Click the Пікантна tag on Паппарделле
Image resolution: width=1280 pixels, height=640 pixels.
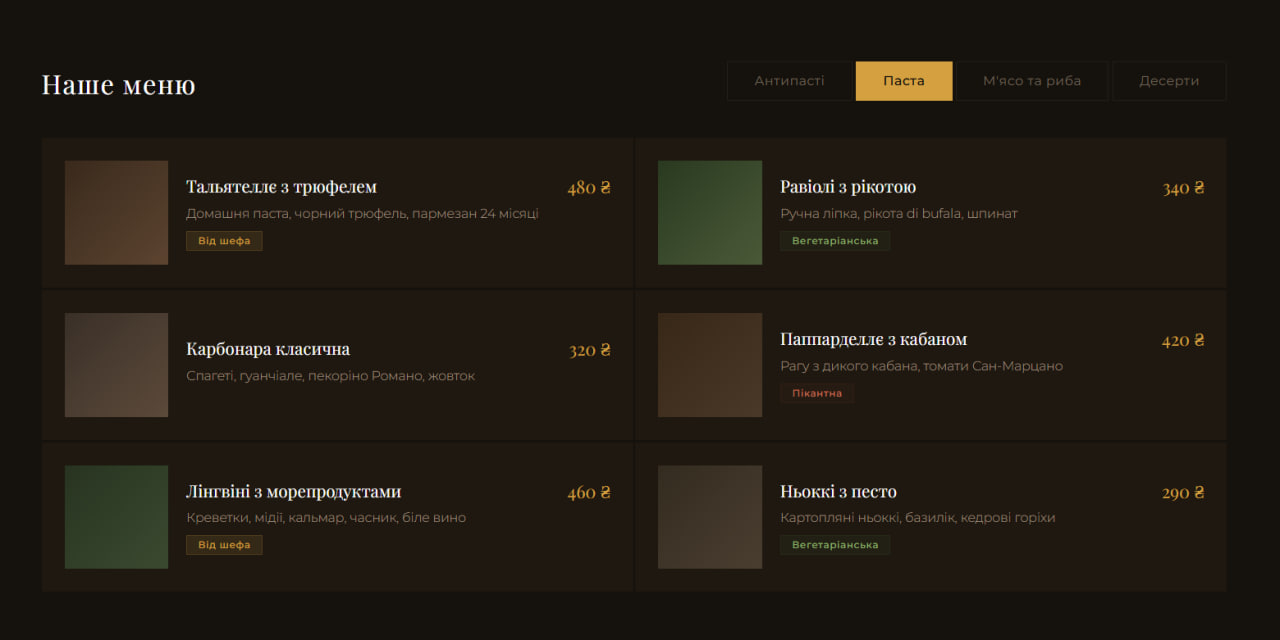[817, 393]
